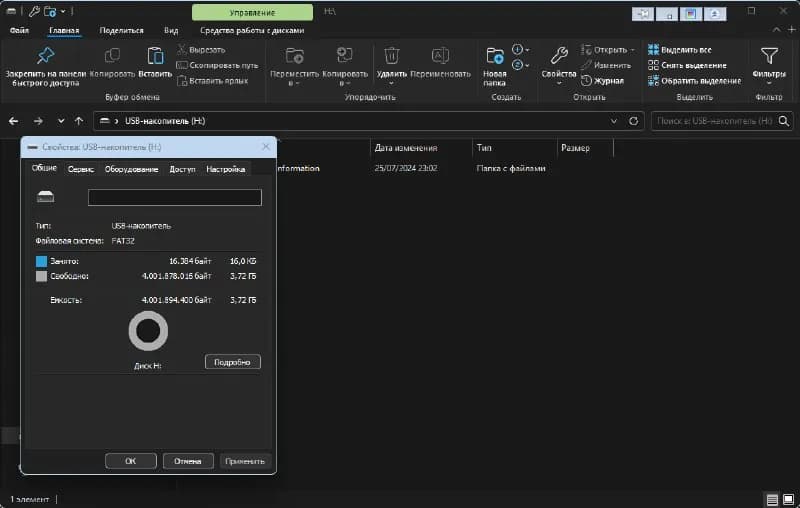This screenshot has height=508, width=800.
Task: Expand the Открыть dropdown arrow
Action: pos(633,50)
